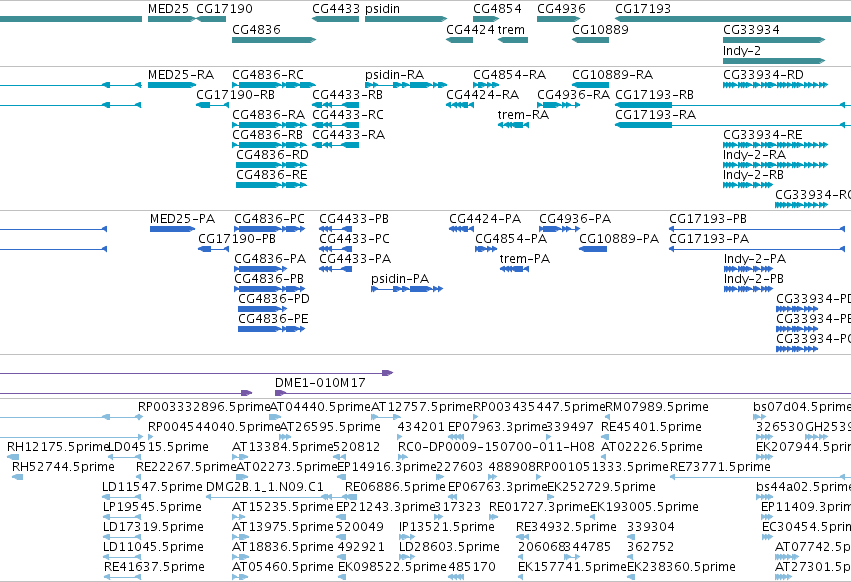Select EST RE06886.5prime
The image size is (851, 582).
point(395,486)
